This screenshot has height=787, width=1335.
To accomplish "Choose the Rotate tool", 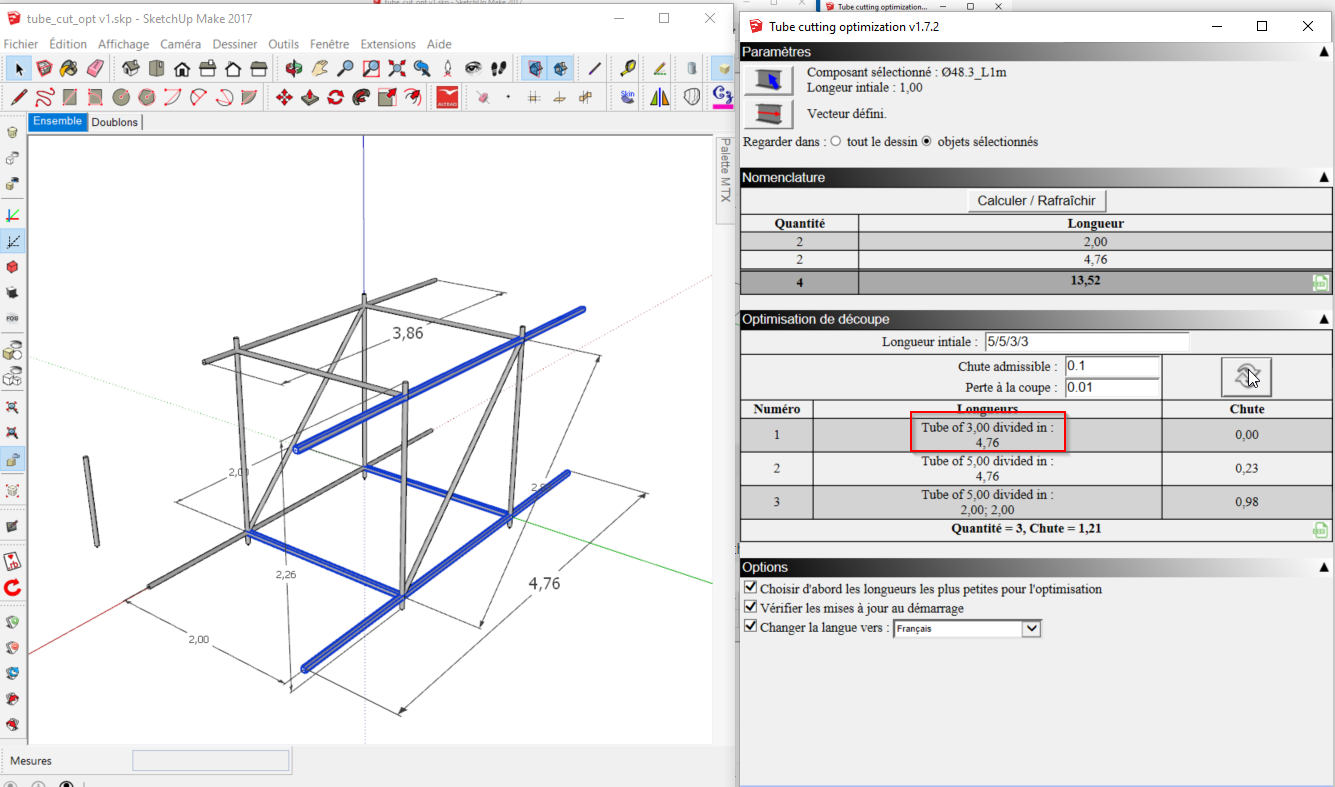I will (336, 97).
